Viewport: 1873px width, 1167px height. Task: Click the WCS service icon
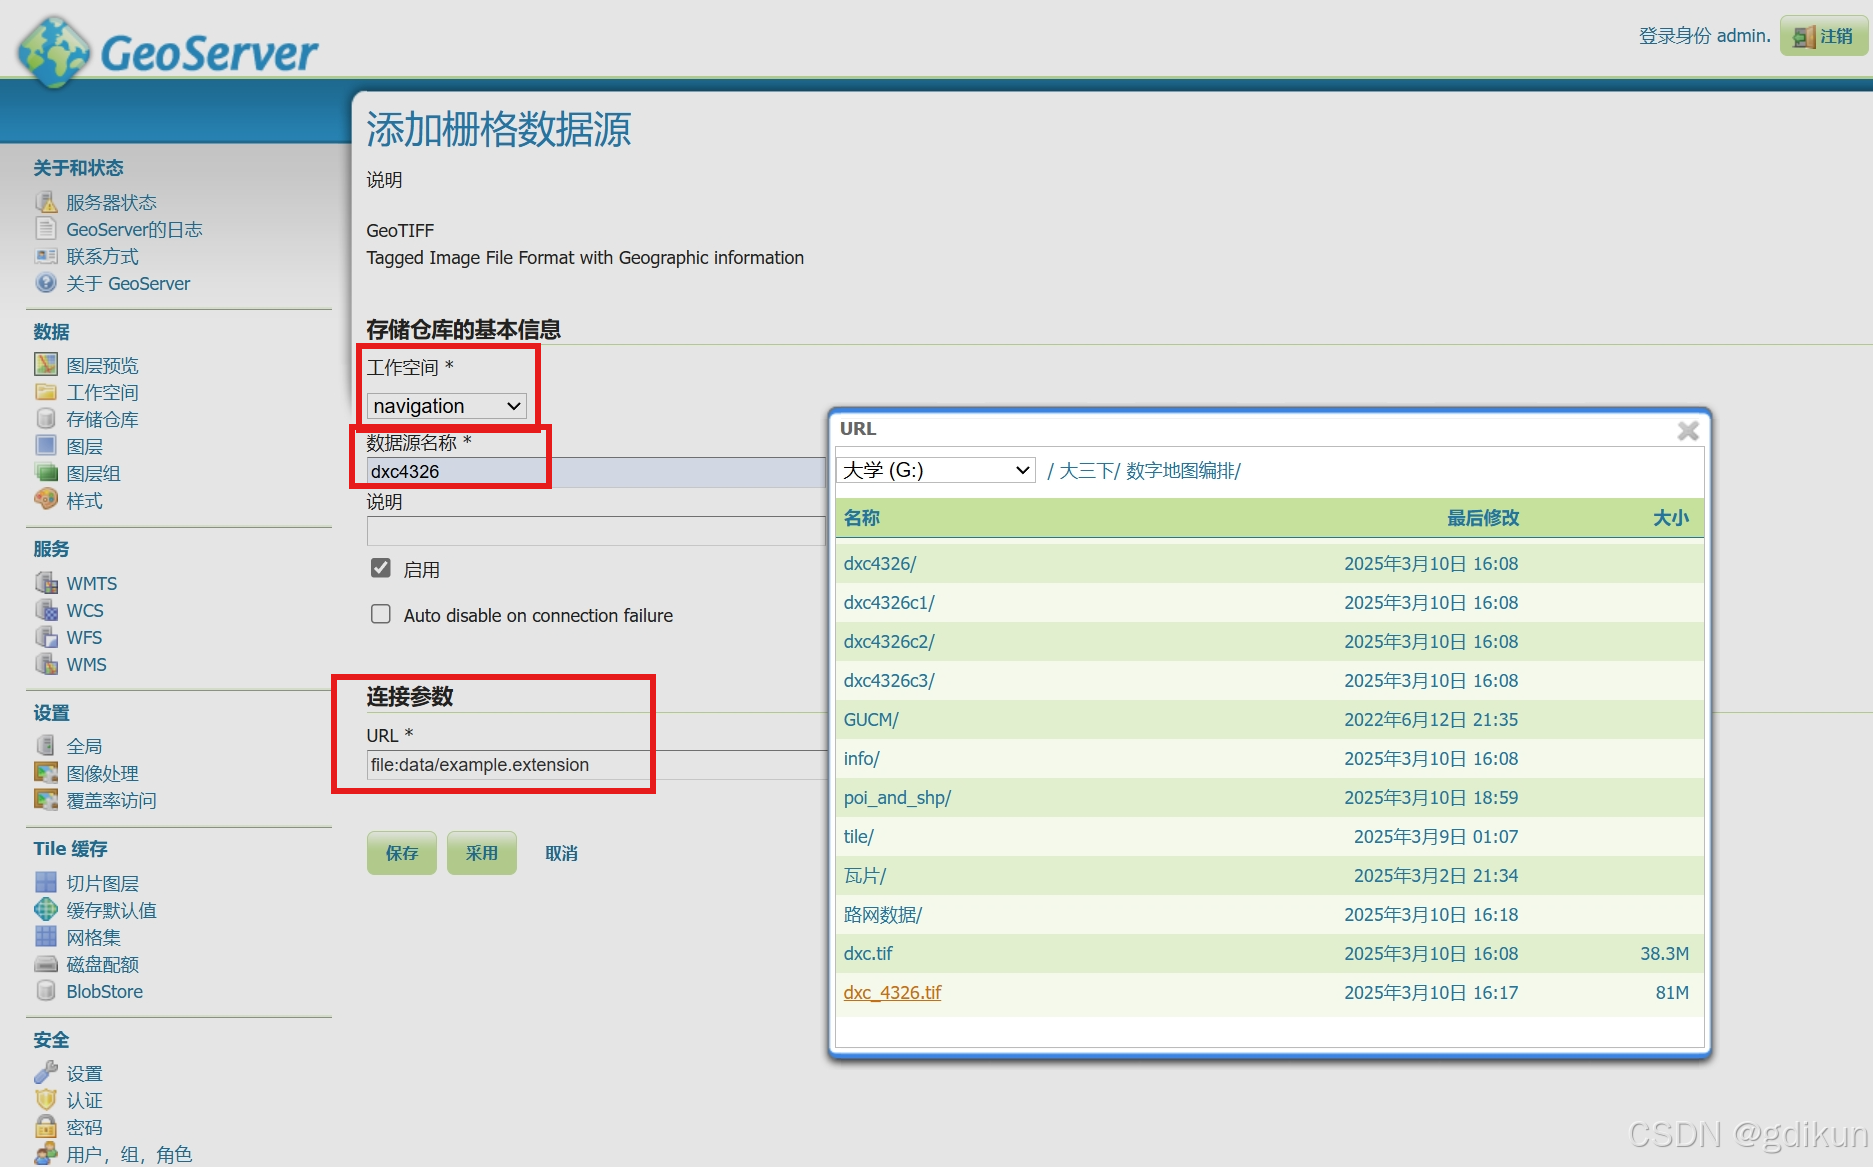tap(46, 610)
